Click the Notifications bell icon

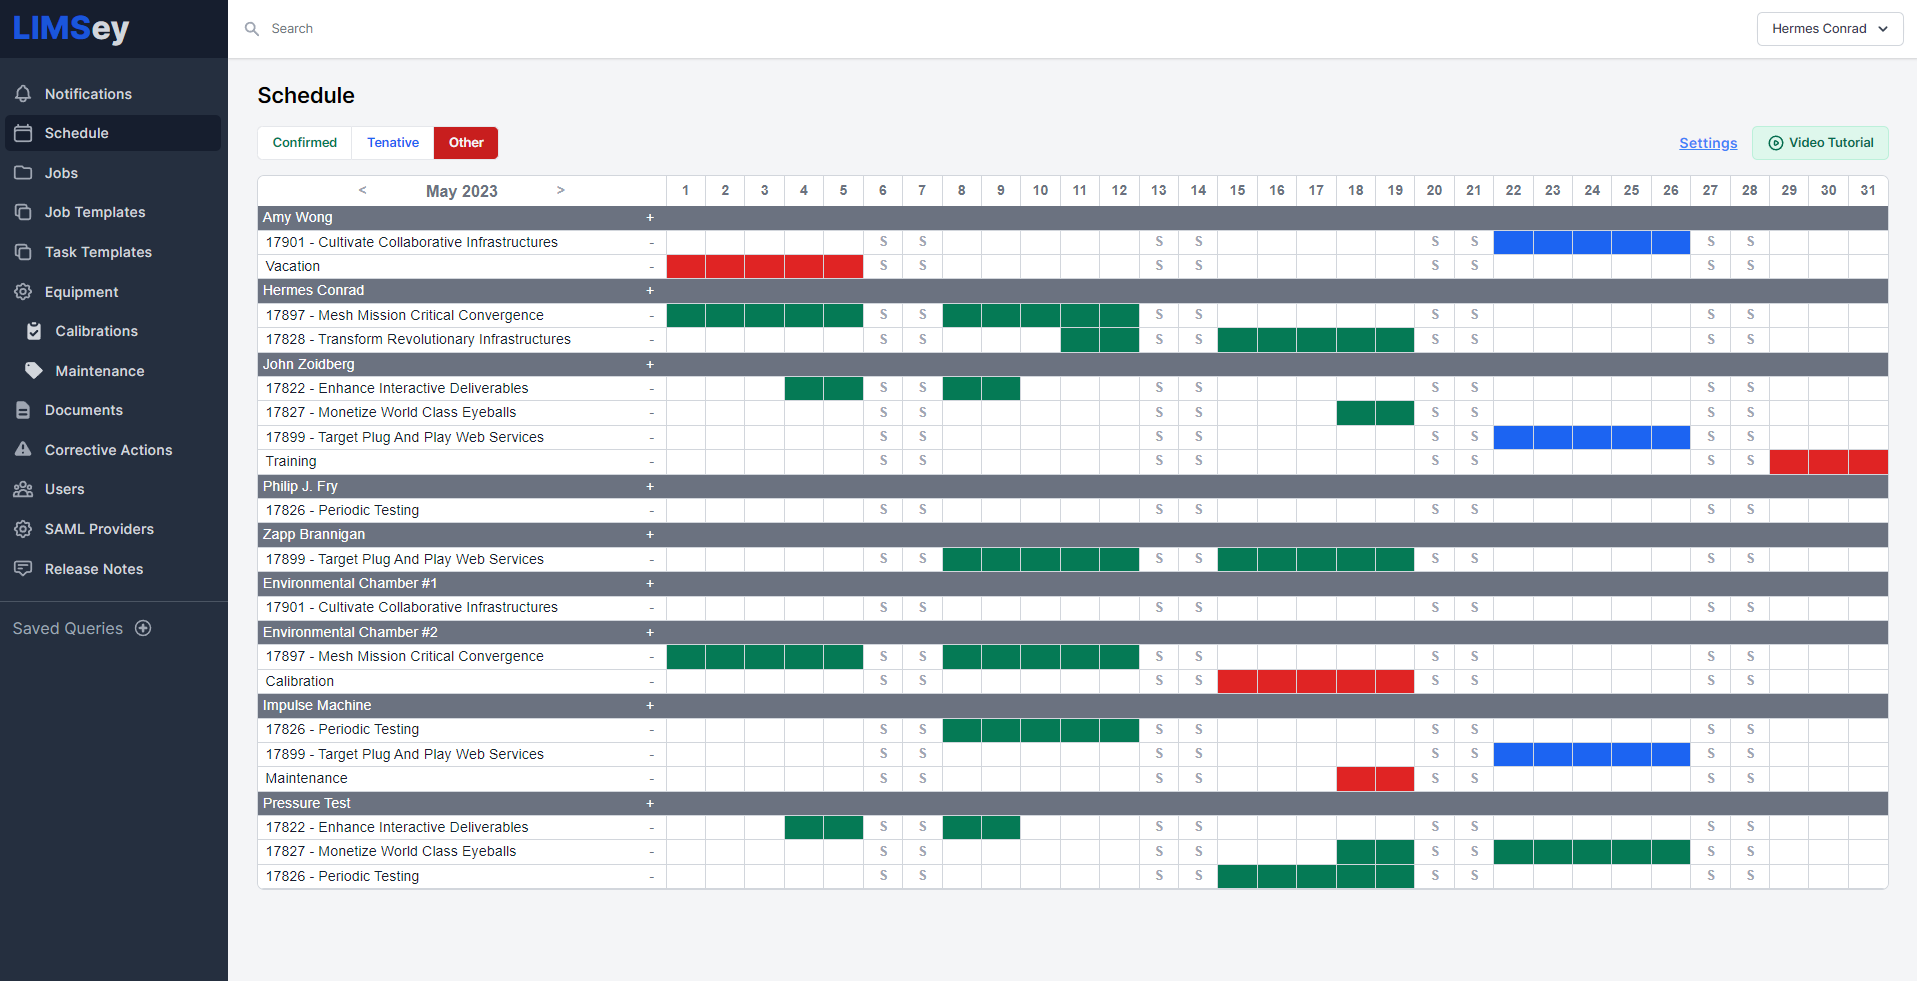(23, 94)
